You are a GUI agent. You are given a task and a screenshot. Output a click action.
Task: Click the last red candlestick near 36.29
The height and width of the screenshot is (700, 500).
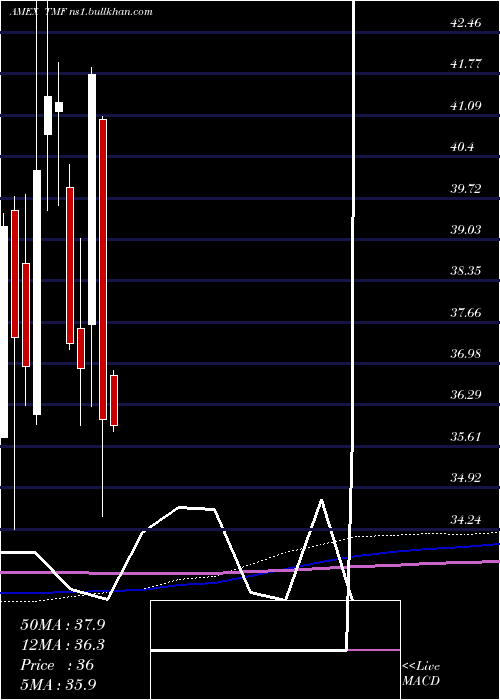[x=114, y=400]
